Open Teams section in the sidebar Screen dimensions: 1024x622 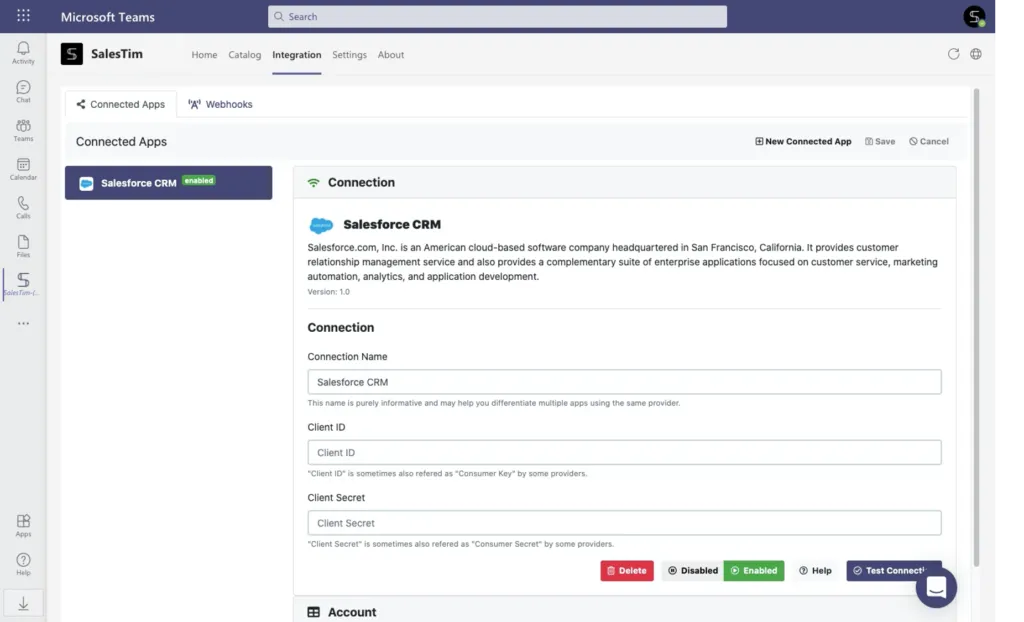24,130
